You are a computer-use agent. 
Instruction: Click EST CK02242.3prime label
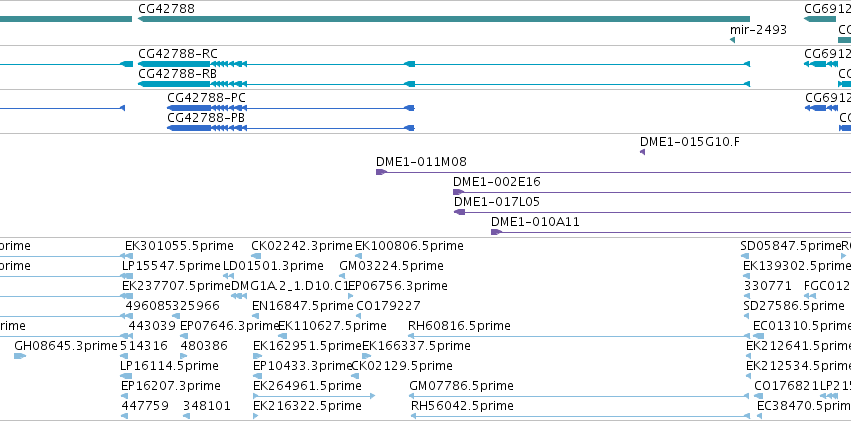coord(302,246)
